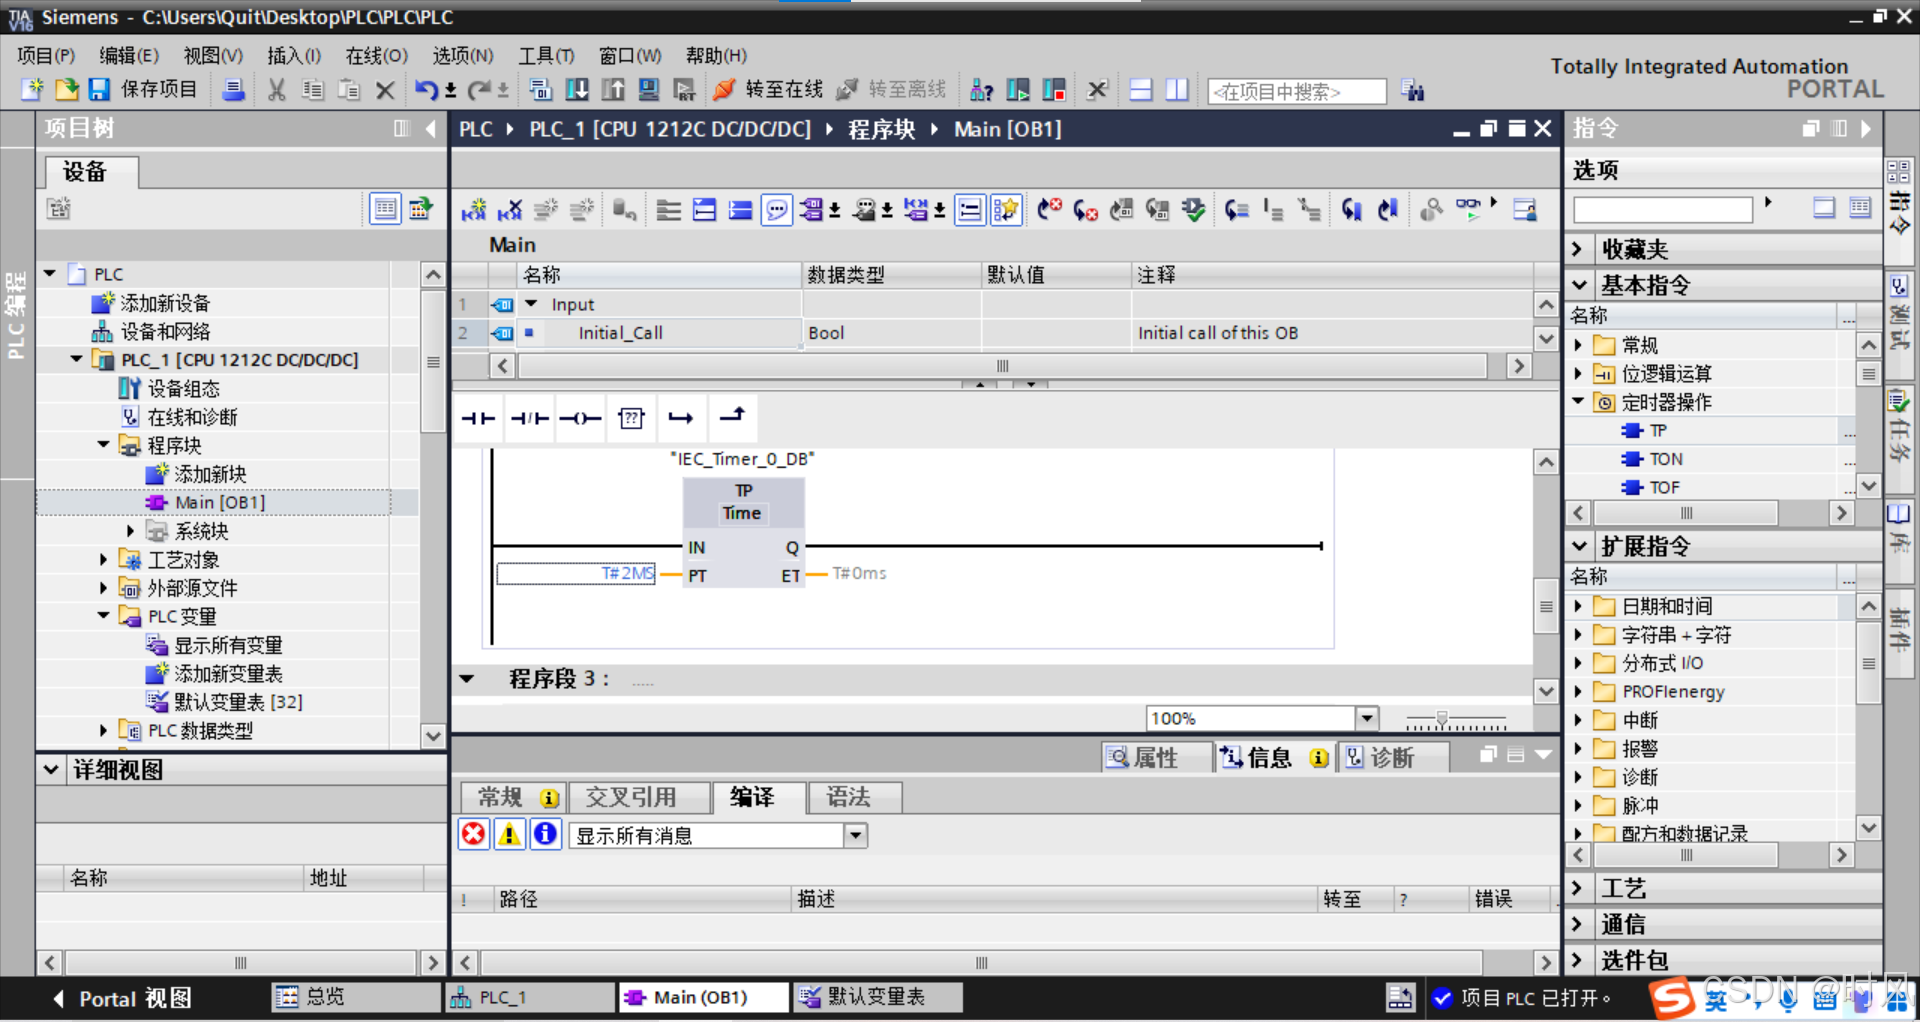Collapse the 程序块 folder

coord(104,445)
